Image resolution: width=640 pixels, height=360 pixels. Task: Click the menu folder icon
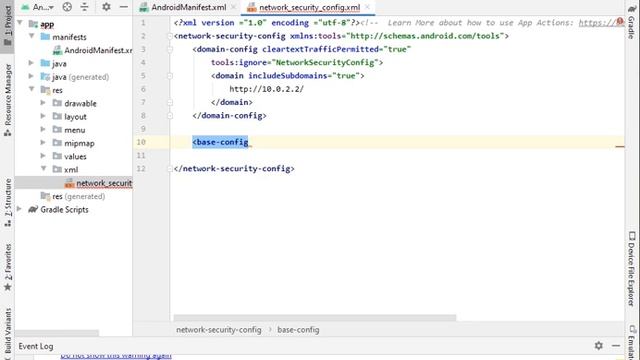58,129
